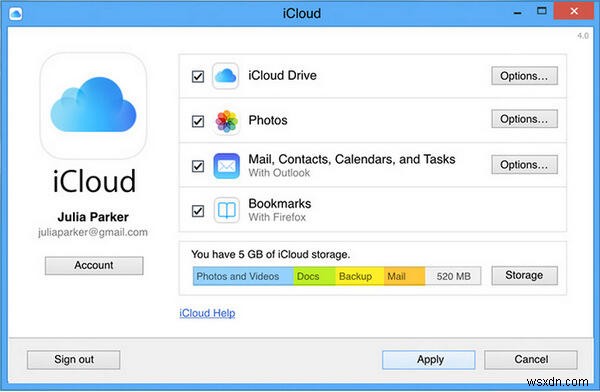Open Options for Mail, Contacts, Calendars
600x392 pixels.
(x=524, y=165)
